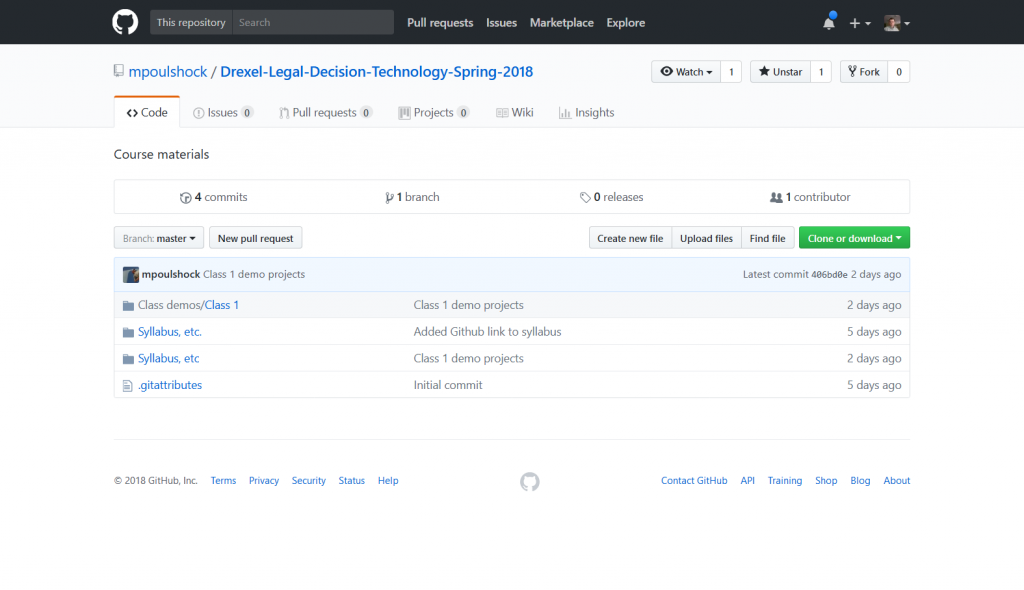Click the contributors people icon
The height and width of the screenshot is (590, 1024).
point(776,197)
